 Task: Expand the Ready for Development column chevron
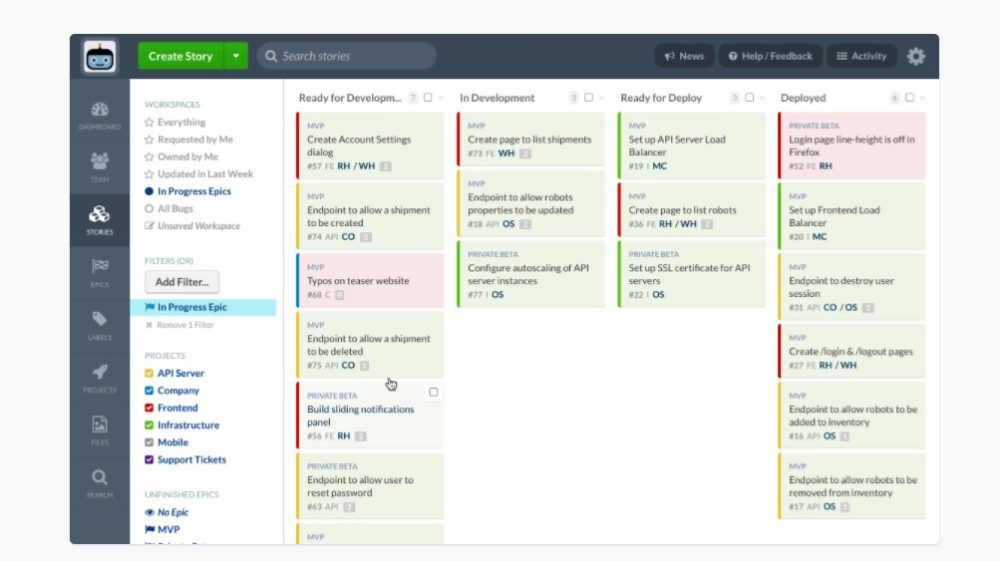441,98
